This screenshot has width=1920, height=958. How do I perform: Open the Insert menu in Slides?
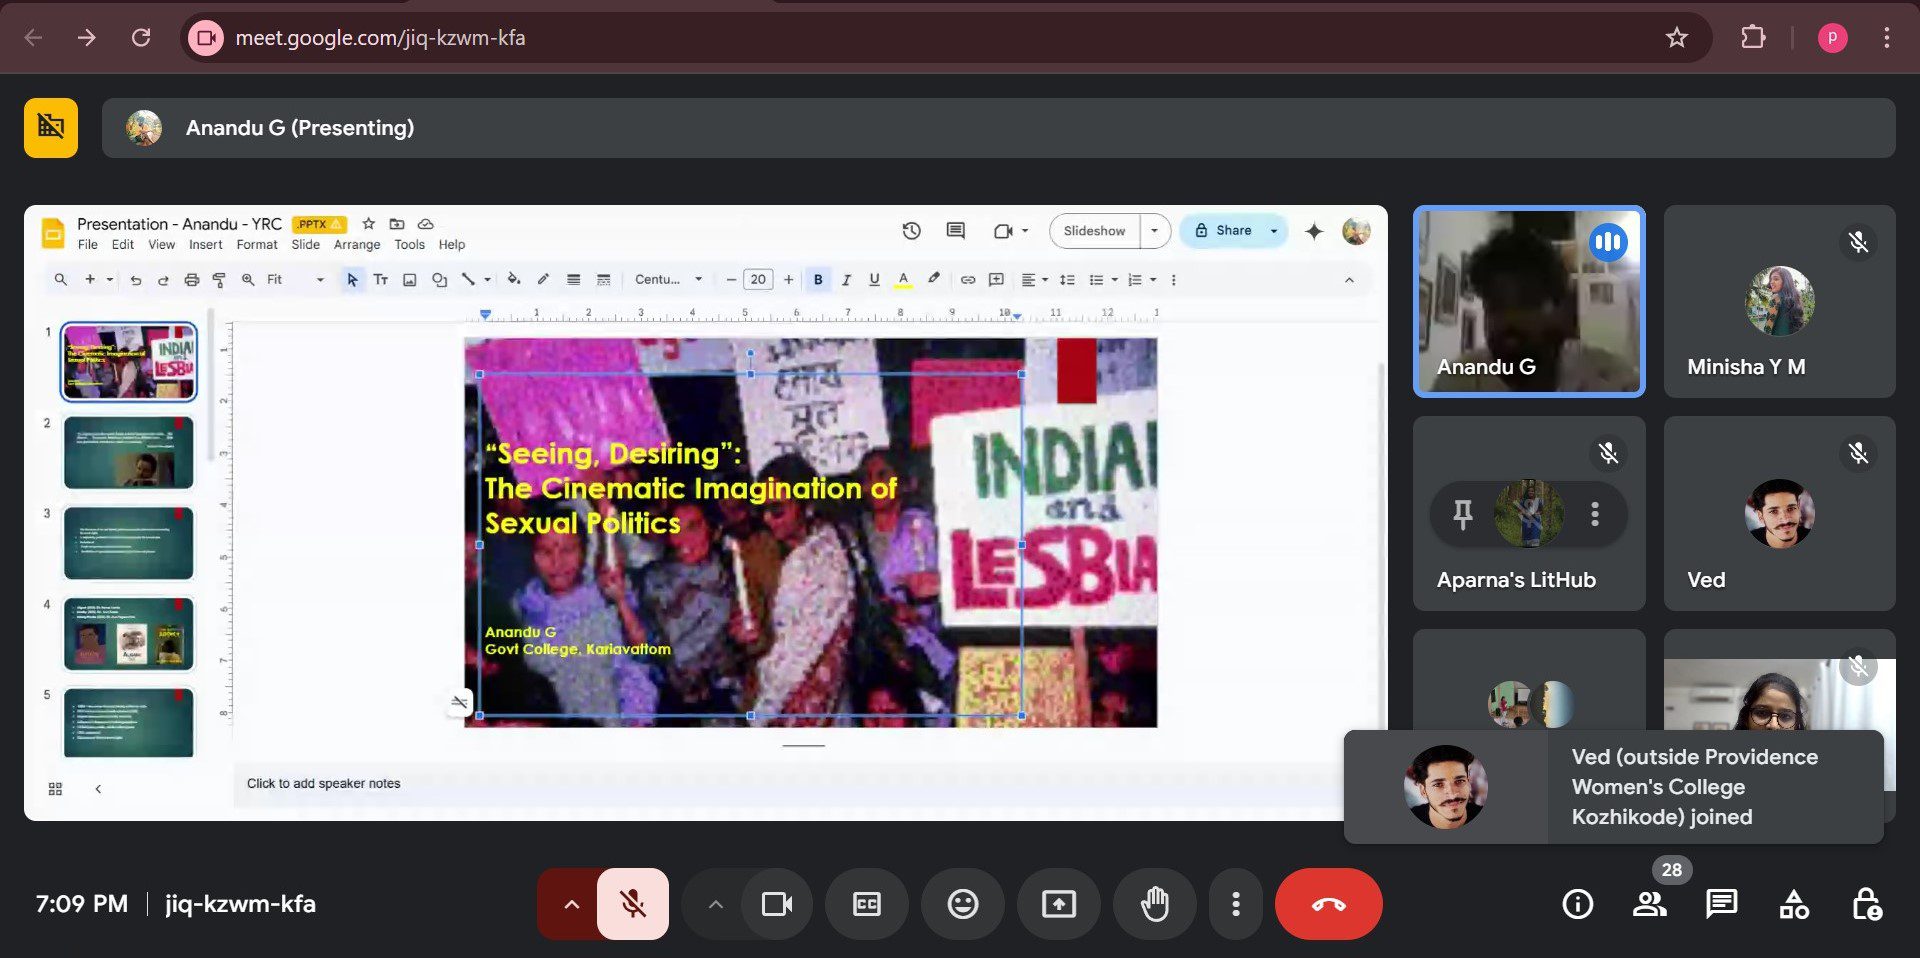pyautogui.click(x=205, y=245)
